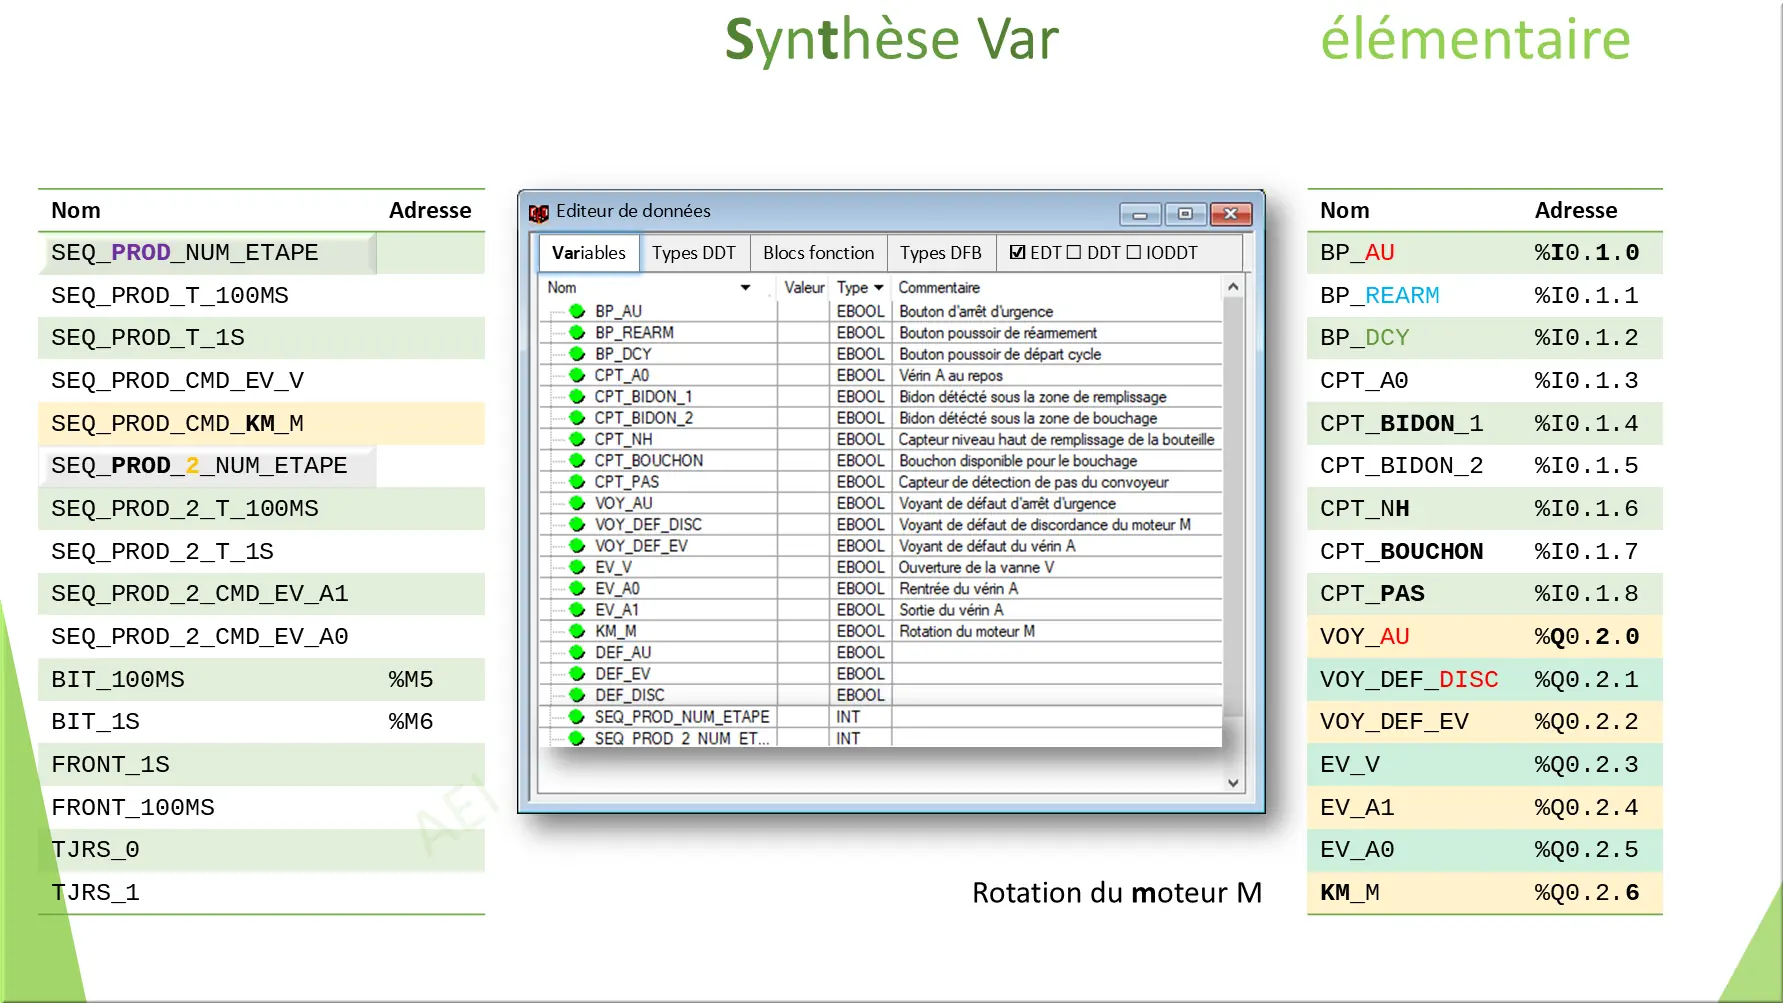Open the Blocs fonction tab
The width and height of the screenshot is (1783, 1003).
[x=818, y=252]
